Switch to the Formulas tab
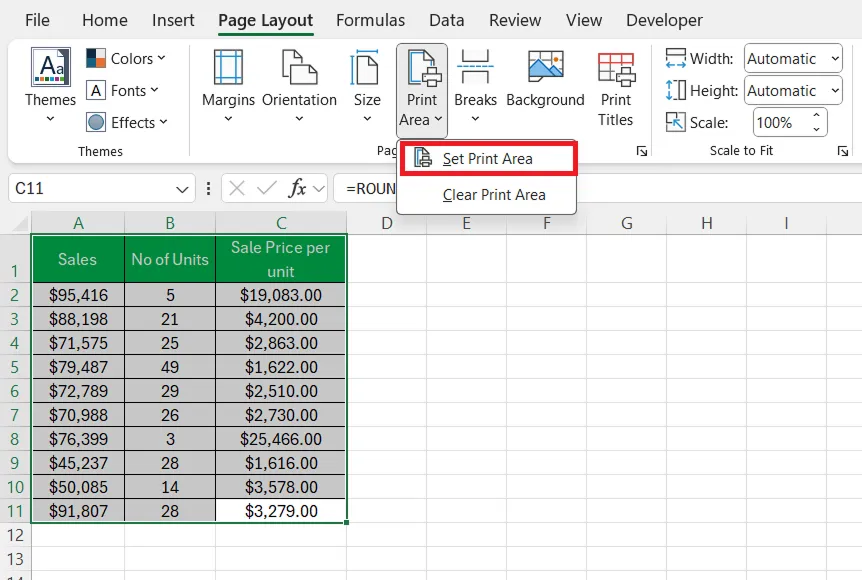 pyautogui.click(x=370, y=20)
